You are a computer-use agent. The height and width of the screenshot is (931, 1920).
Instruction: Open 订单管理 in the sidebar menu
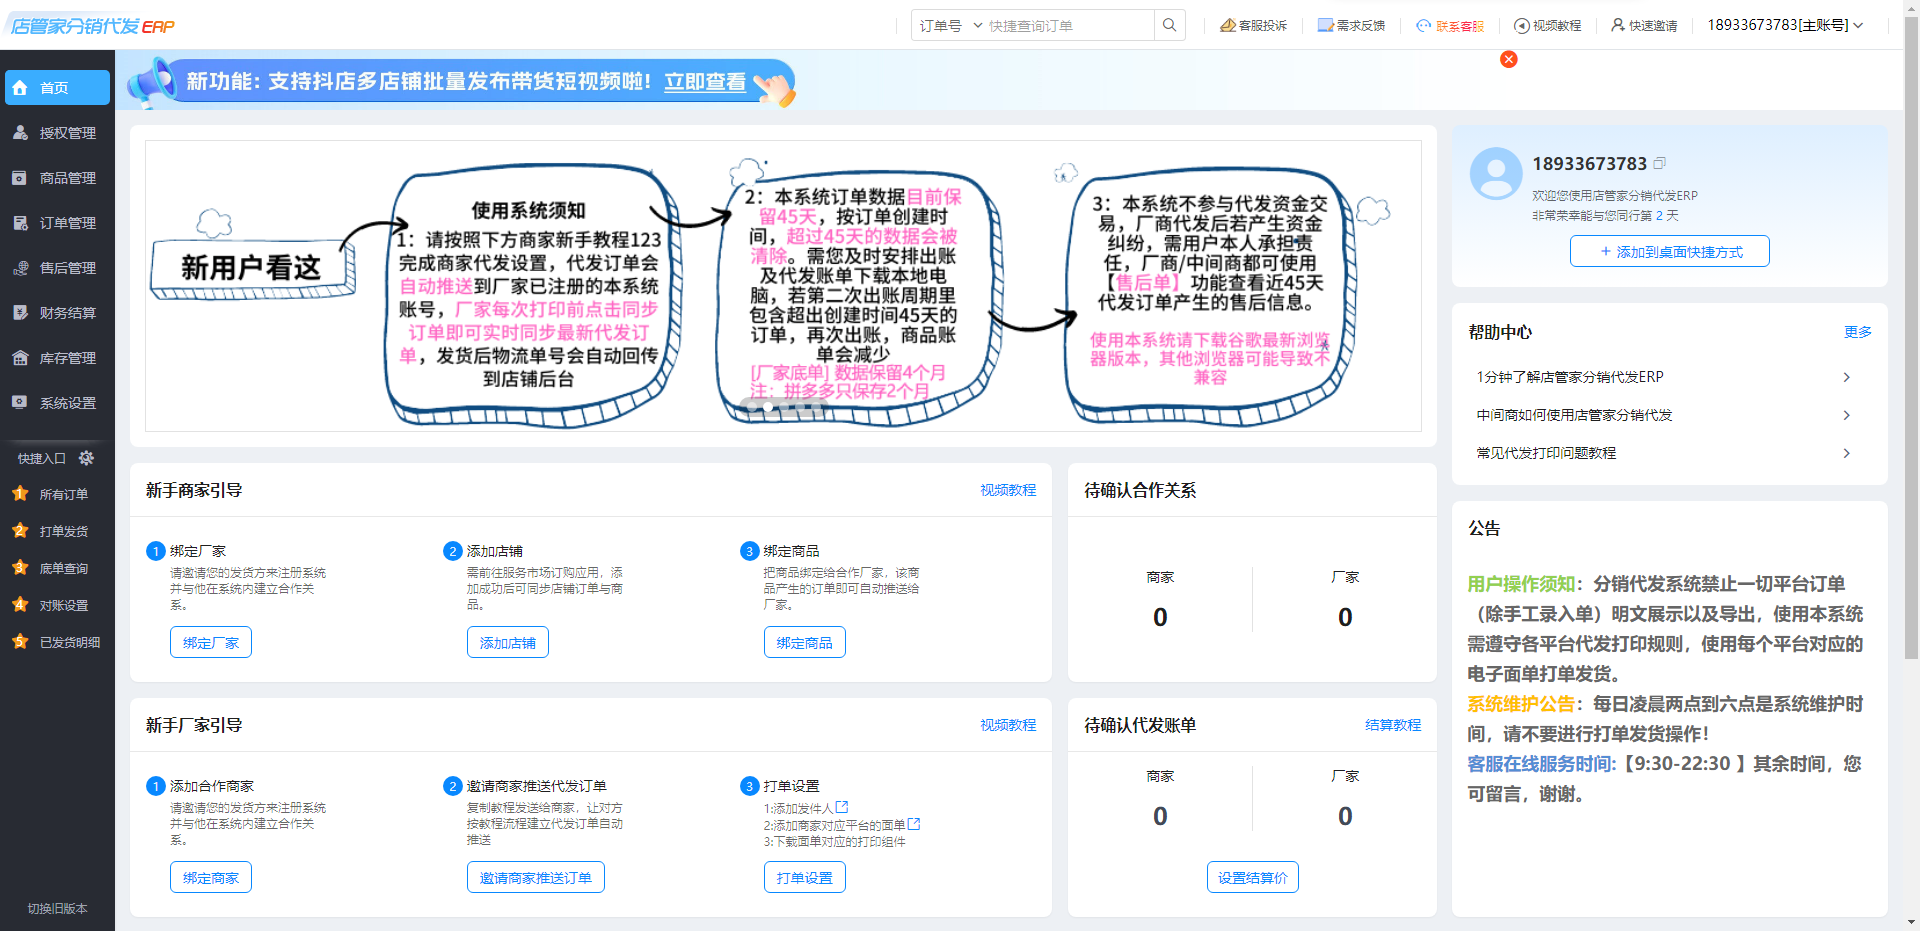click(x=67, y=223)
